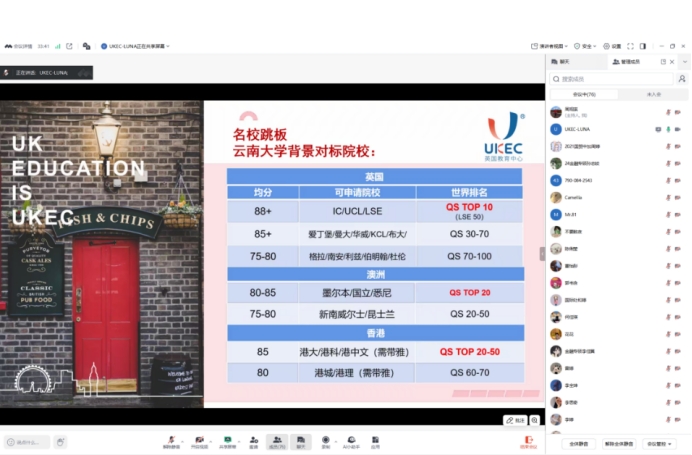Unmute the microphone in bottom toolbar
692x455 pixels.
171,440
